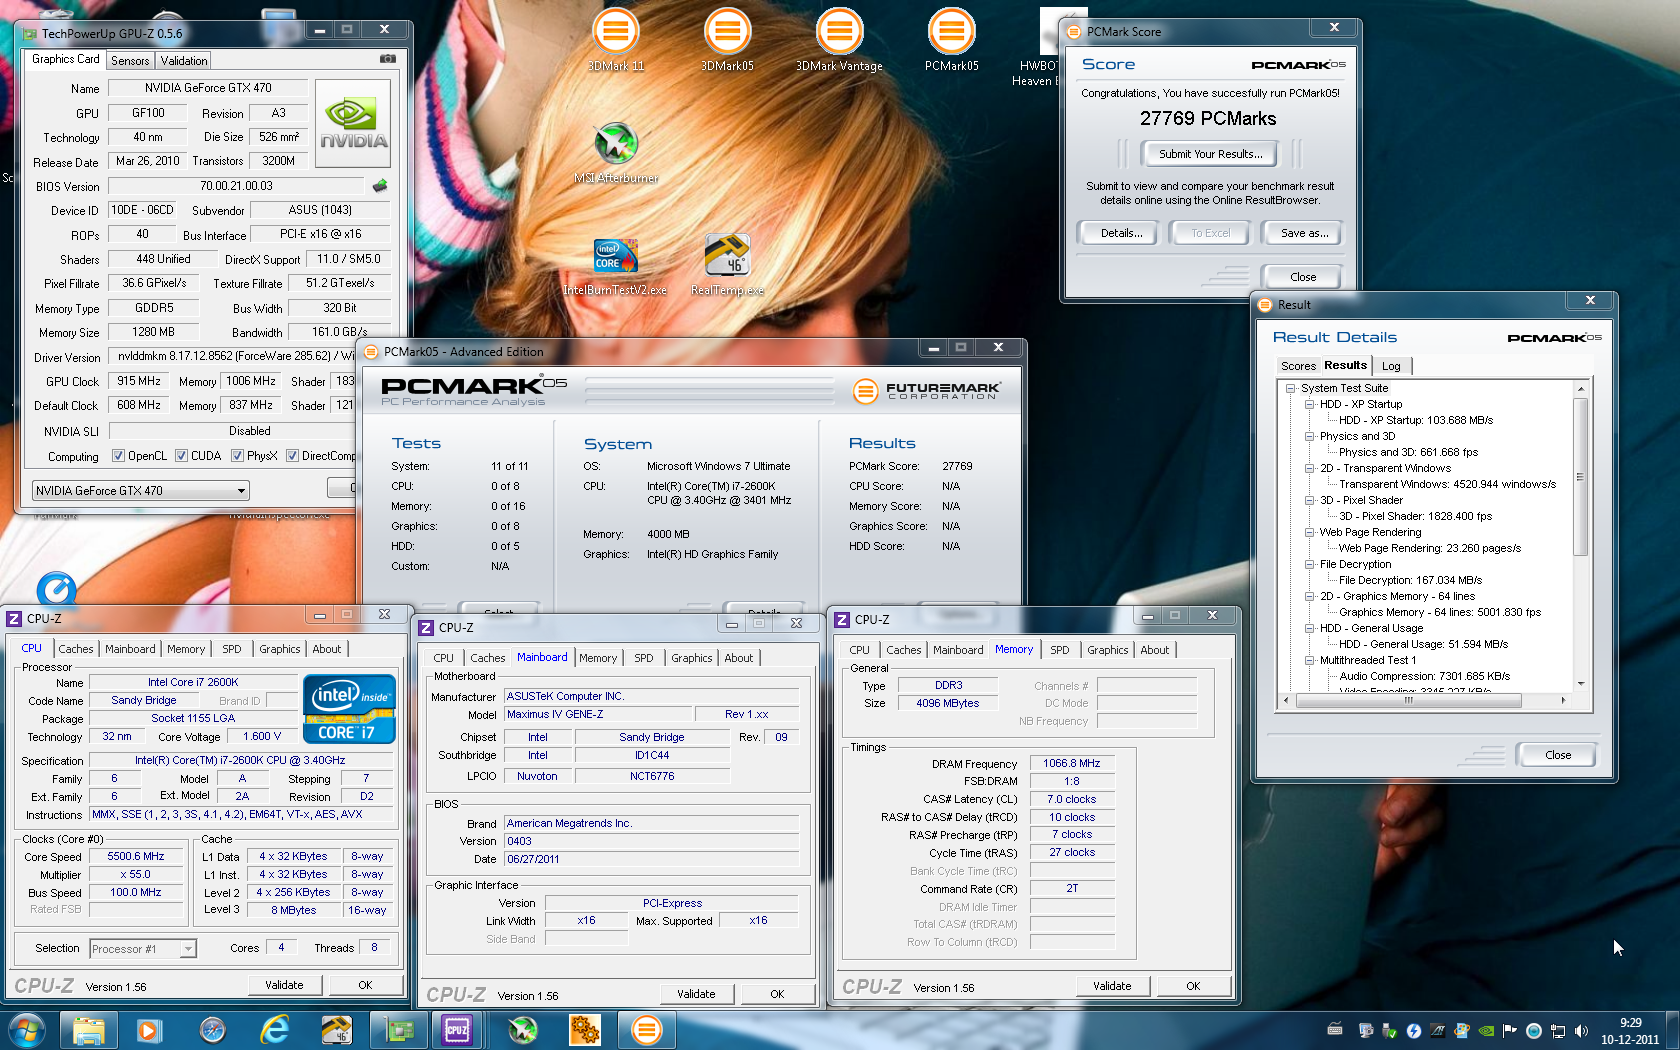Click the Intel Core i7 logo in CPU-Z

tap(350, 710)
